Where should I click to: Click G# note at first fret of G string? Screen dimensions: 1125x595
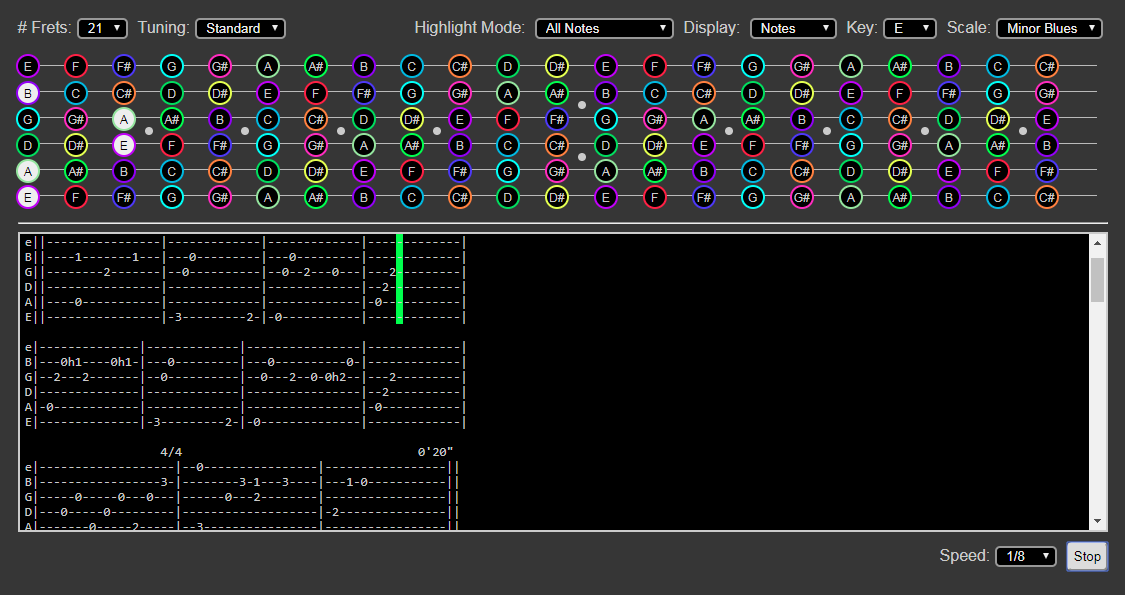pyautogui.click(x=75, y=119)
